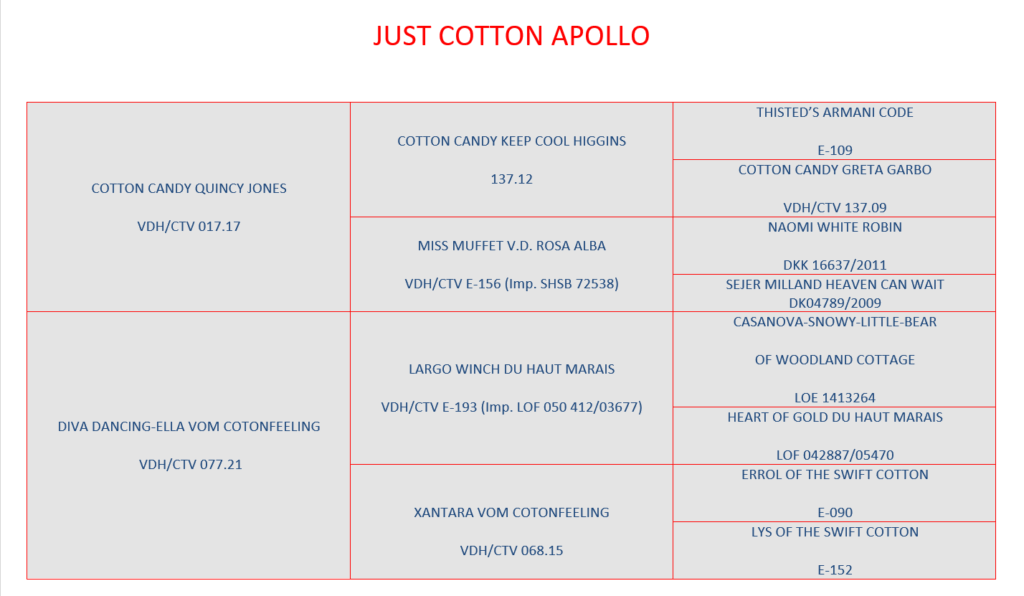The width and height of the screenshot is (1024, 596).
Task: Select the COTTON CANDY QUINCY JONES cell
Action: coord(189,207)
